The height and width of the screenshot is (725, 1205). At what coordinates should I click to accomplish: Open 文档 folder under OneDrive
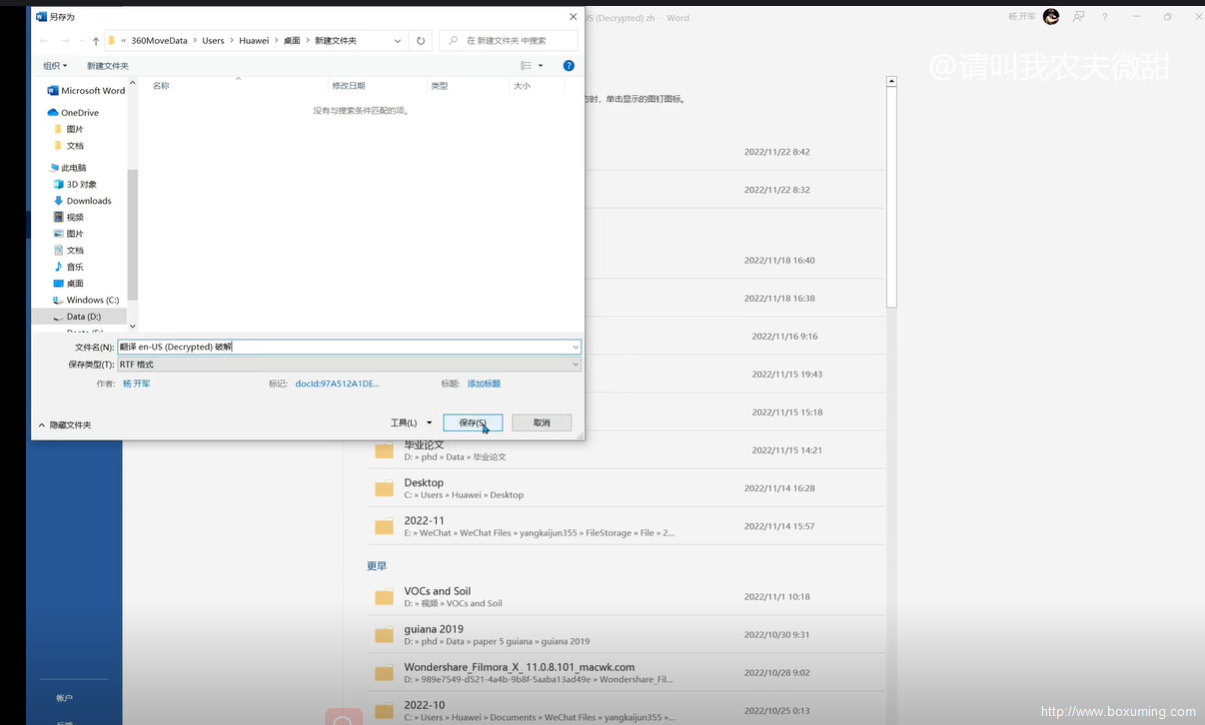[69, 146]
